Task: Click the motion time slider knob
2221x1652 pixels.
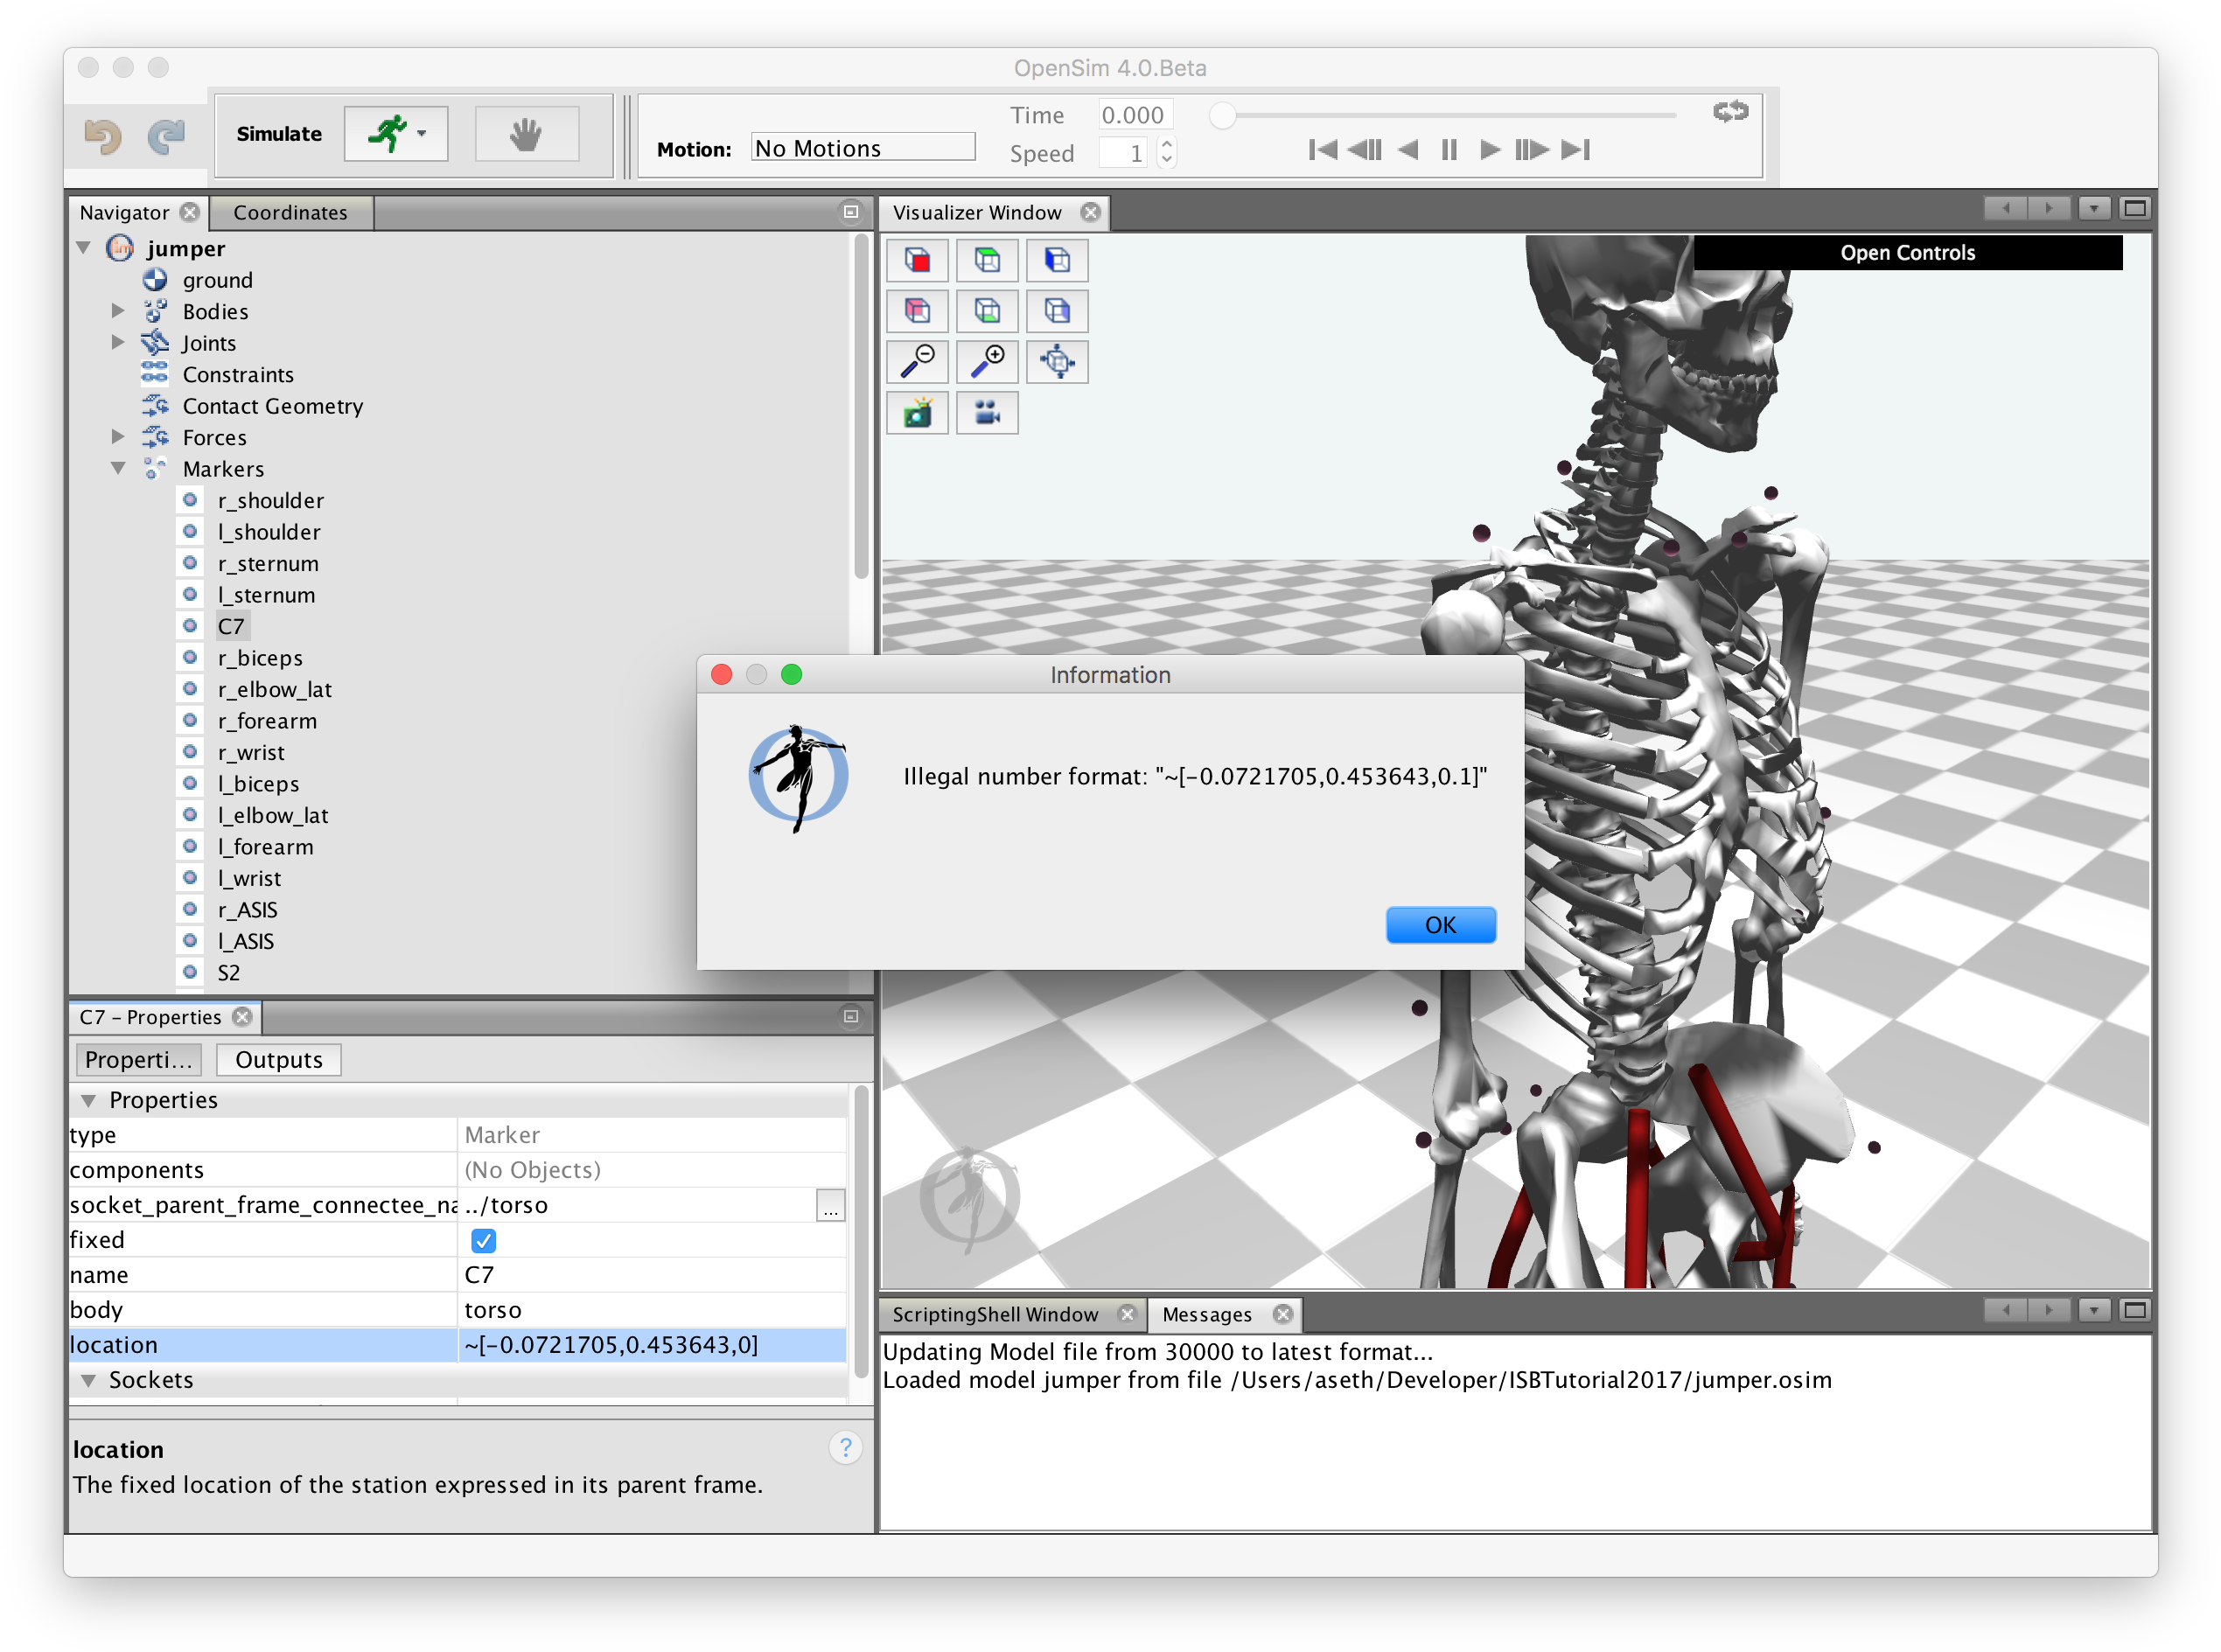Action: pyautogui.click(x=1221, y=116)
